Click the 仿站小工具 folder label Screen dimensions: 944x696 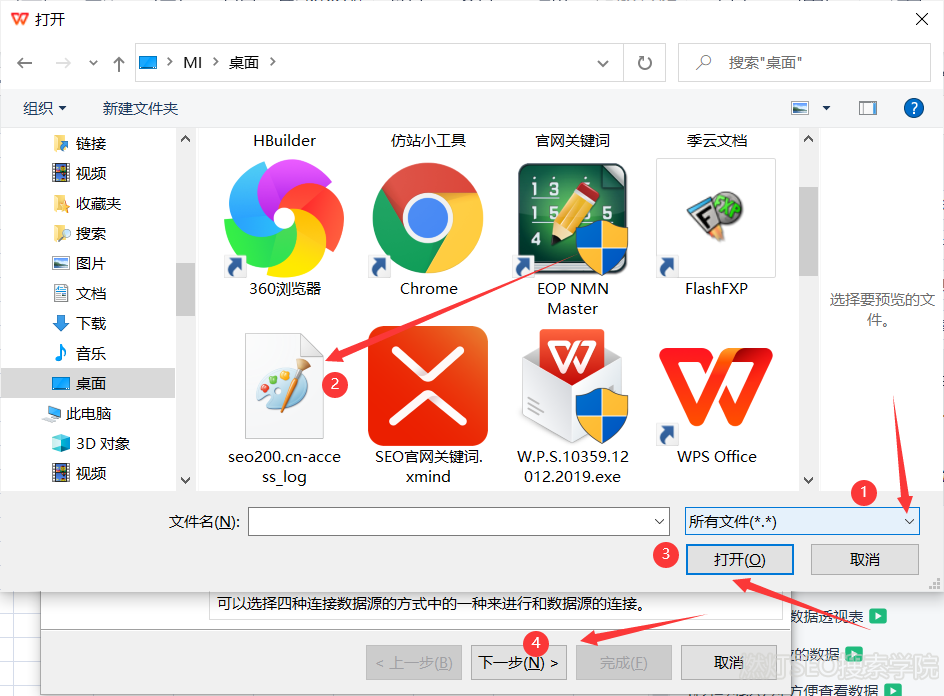pos(428,141)
